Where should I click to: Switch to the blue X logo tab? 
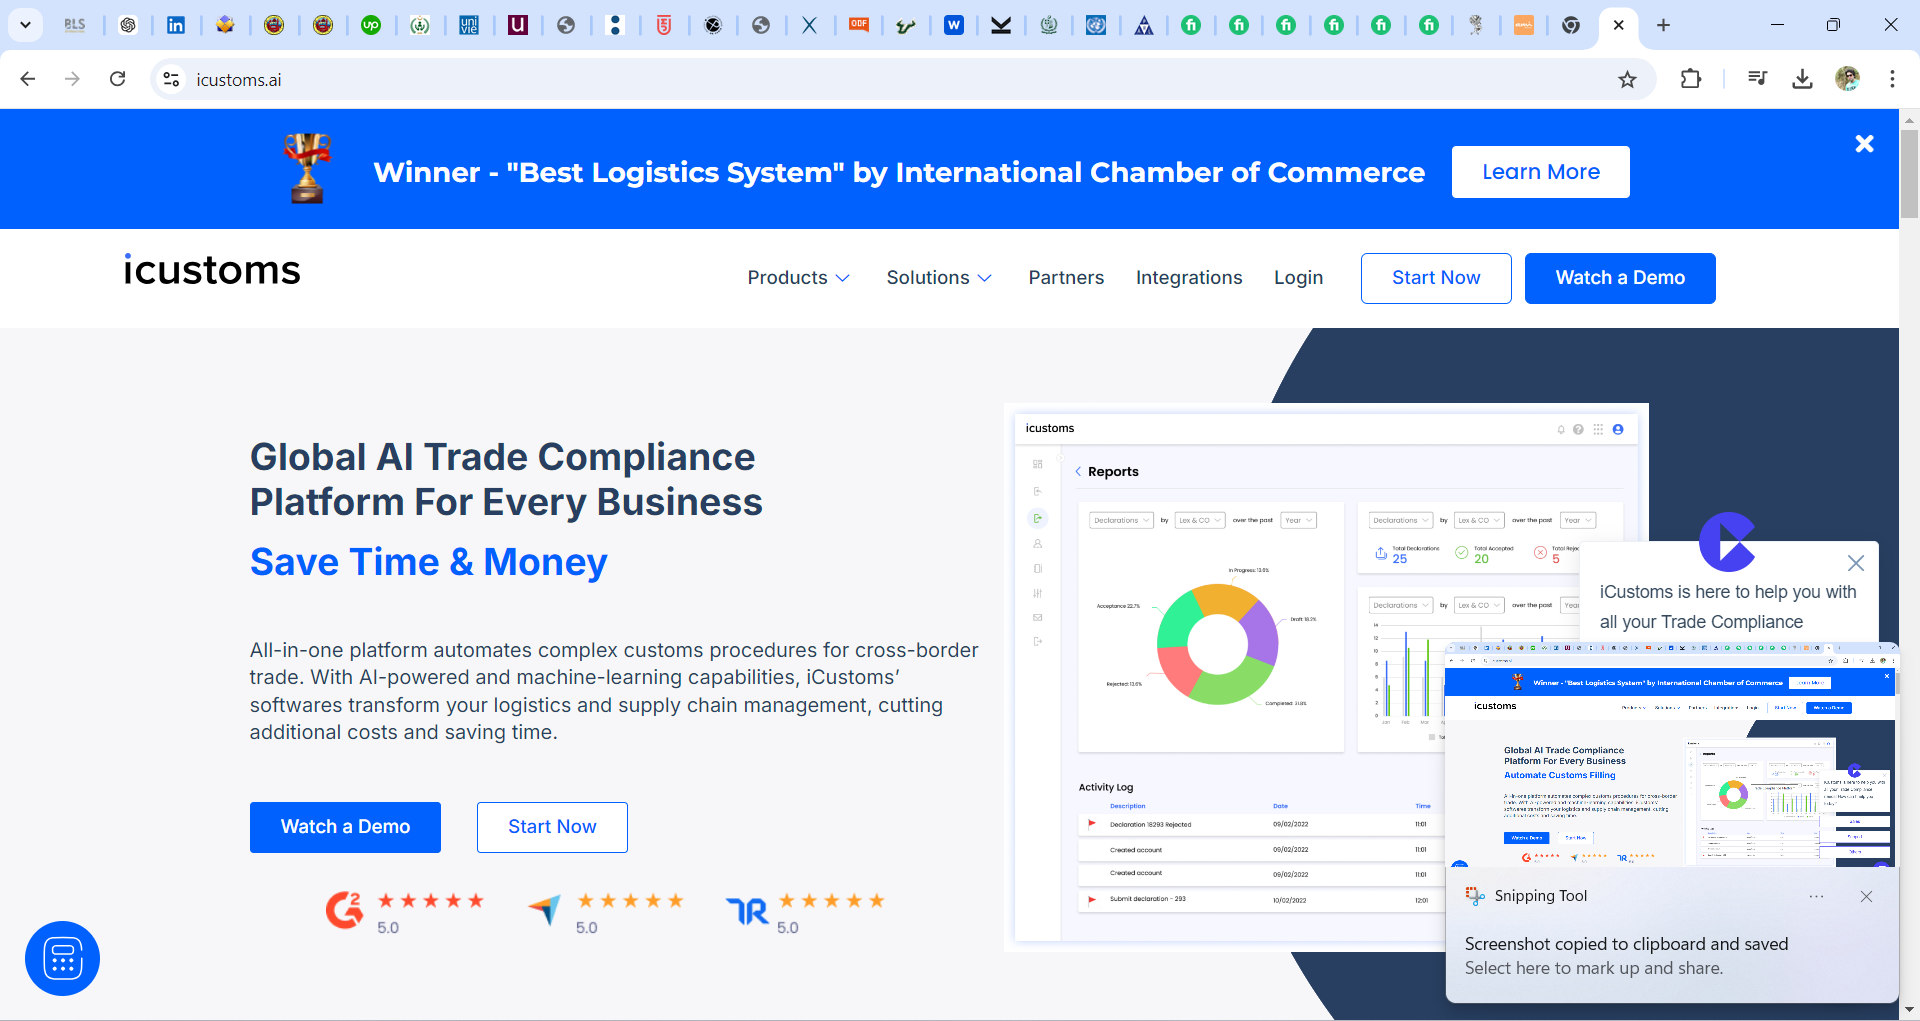click(810, 25)
